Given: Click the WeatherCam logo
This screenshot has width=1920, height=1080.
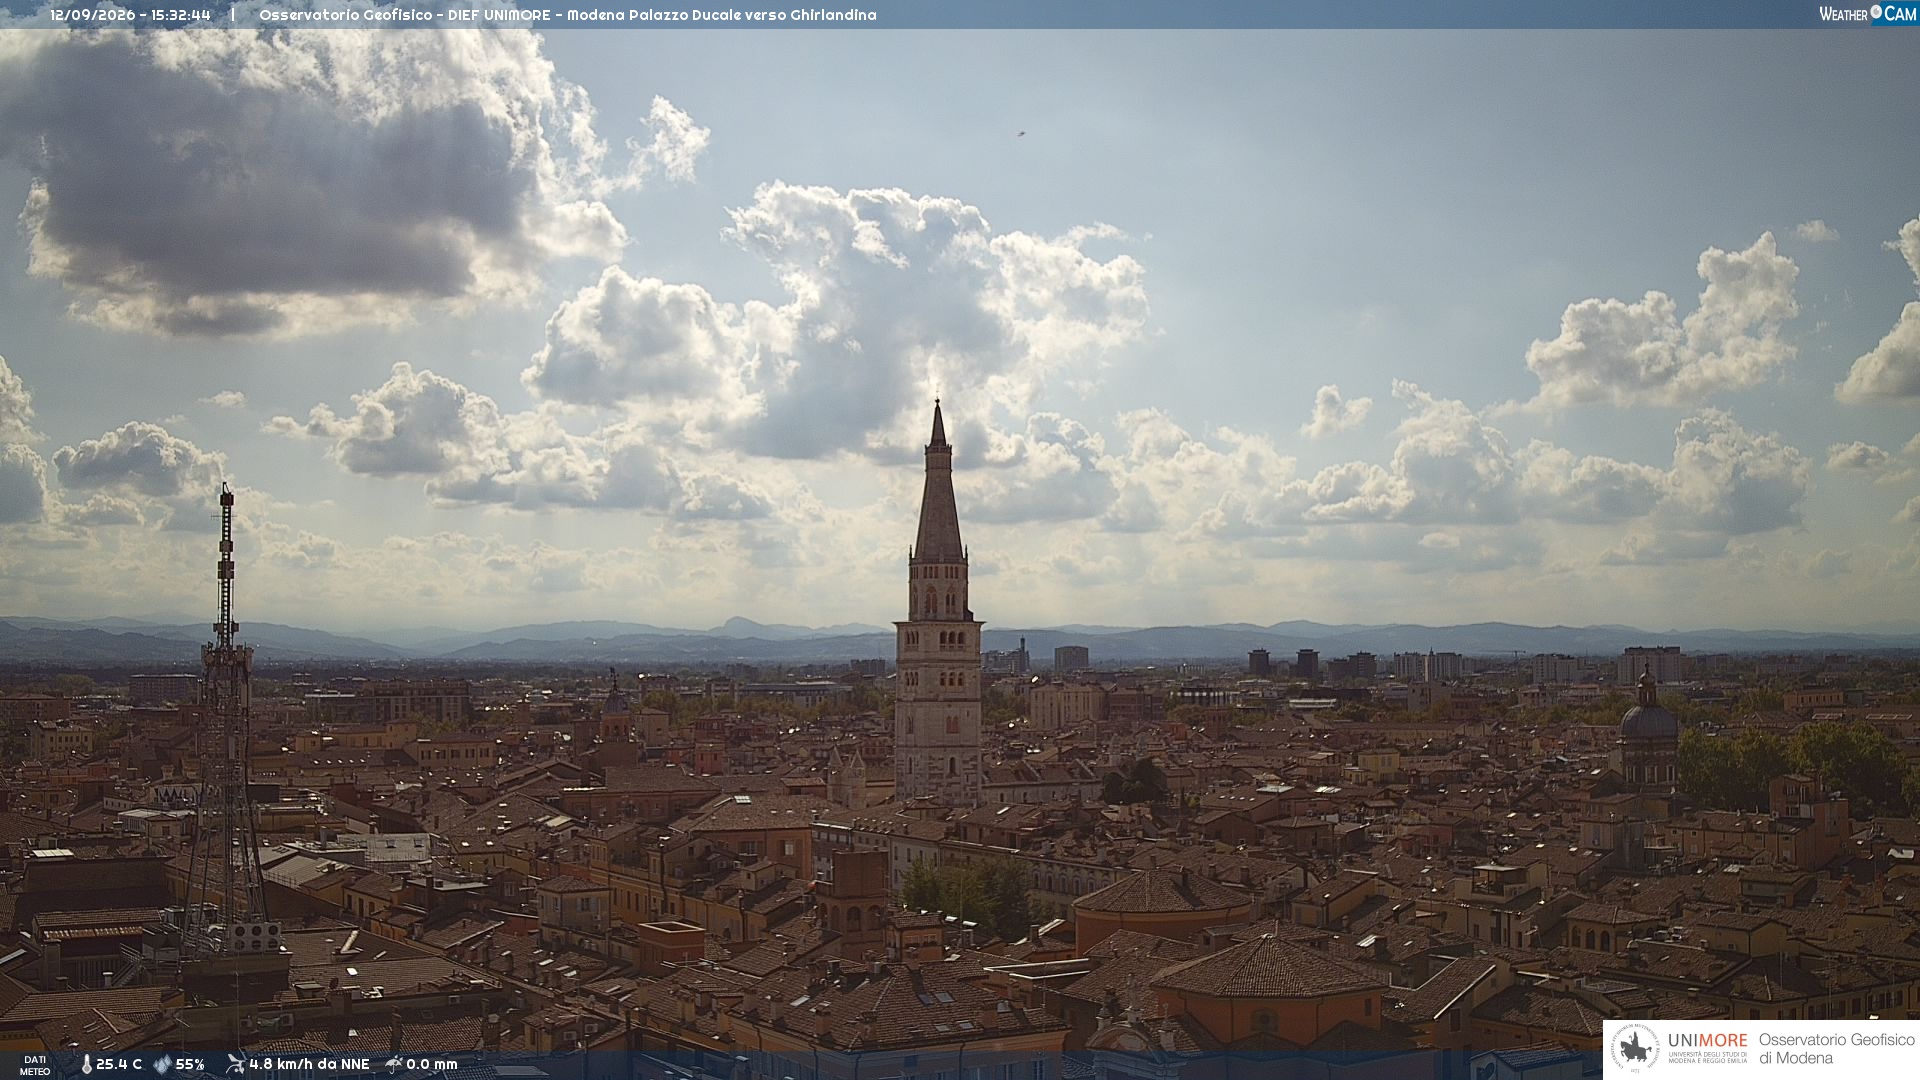Looking at the screenshot, I should [x=1868, y=14].
